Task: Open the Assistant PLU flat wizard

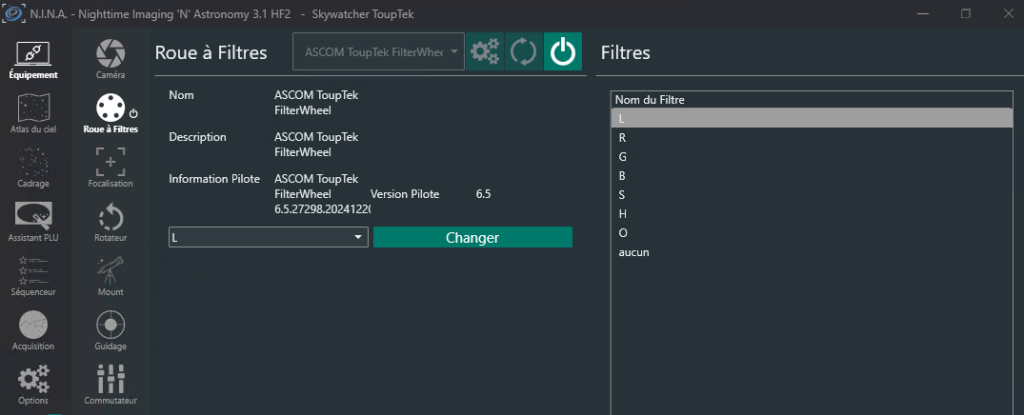Action: click(33, 223)
